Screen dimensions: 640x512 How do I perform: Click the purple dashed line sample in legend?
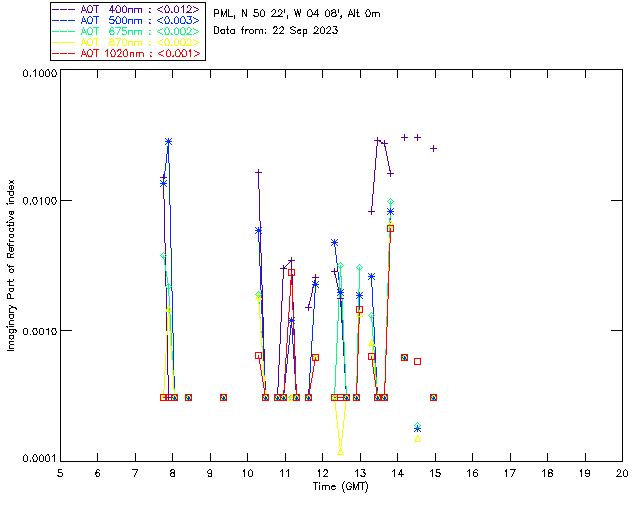(64, 9)
